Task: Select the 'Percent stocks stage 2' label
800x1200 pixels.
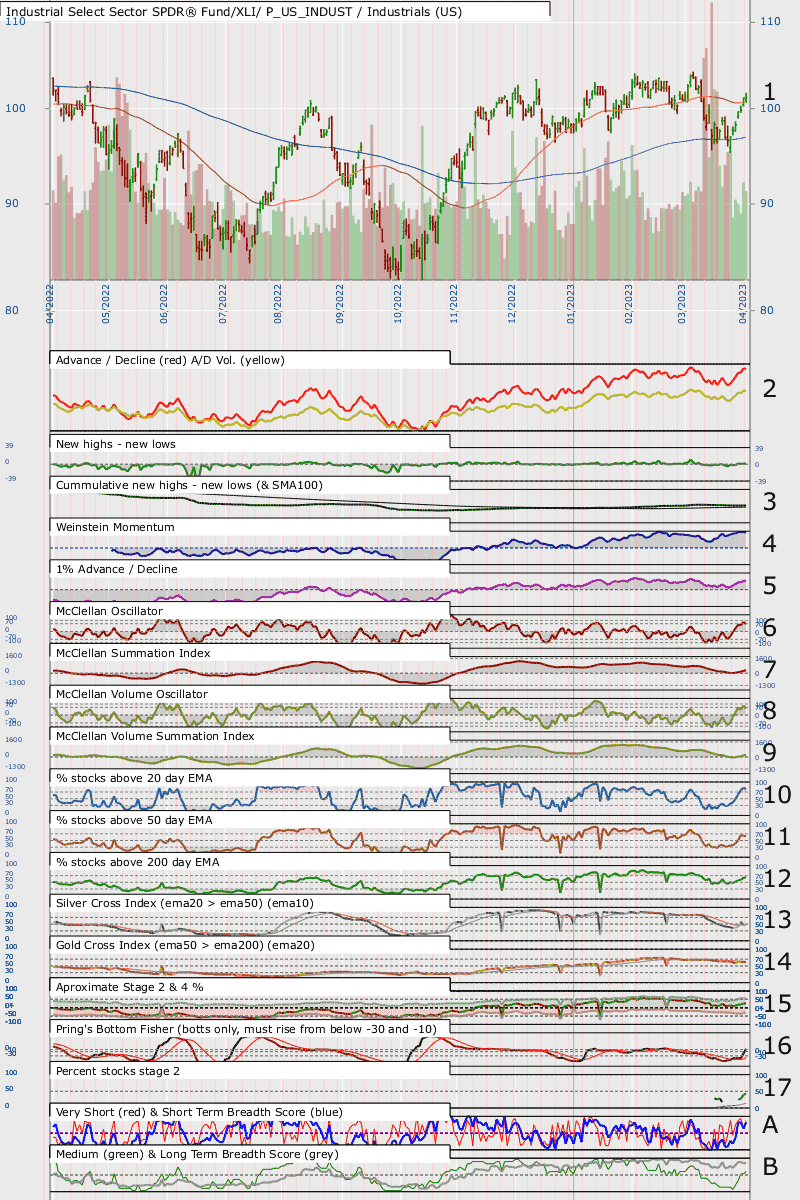Action: (x=119, y=1071)
